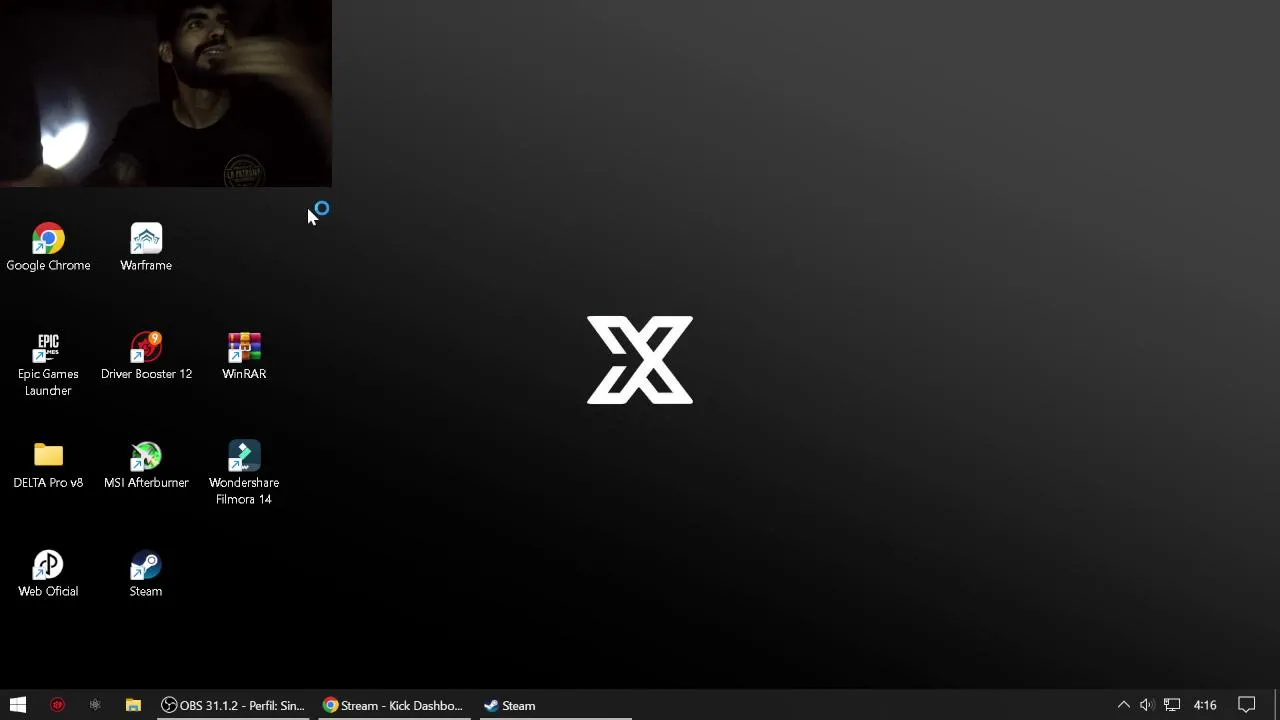Image resolution: width=1280 pixels, height=720 pixels.
Task: Click the Driver Booster 12 icon
Action: [x=146, y=357]
